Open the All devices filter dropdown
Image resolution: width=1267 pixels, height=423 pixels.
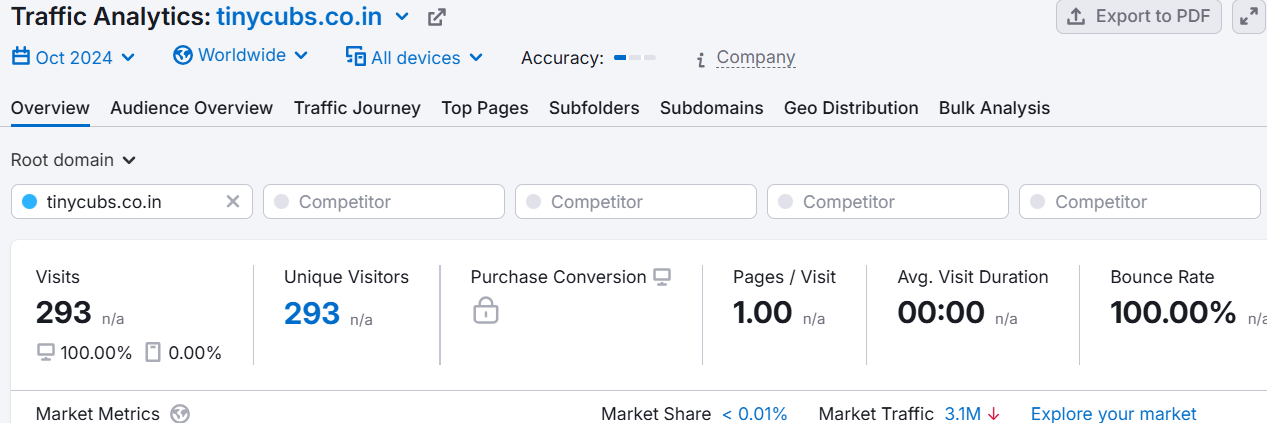pos(414,57)
